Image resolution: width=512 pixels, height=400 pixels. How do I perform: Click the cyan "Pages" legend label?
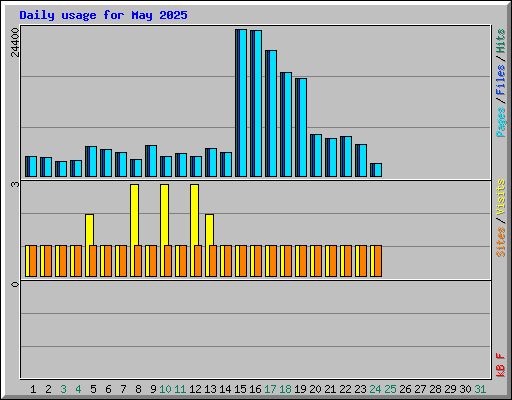pos(500,122)
